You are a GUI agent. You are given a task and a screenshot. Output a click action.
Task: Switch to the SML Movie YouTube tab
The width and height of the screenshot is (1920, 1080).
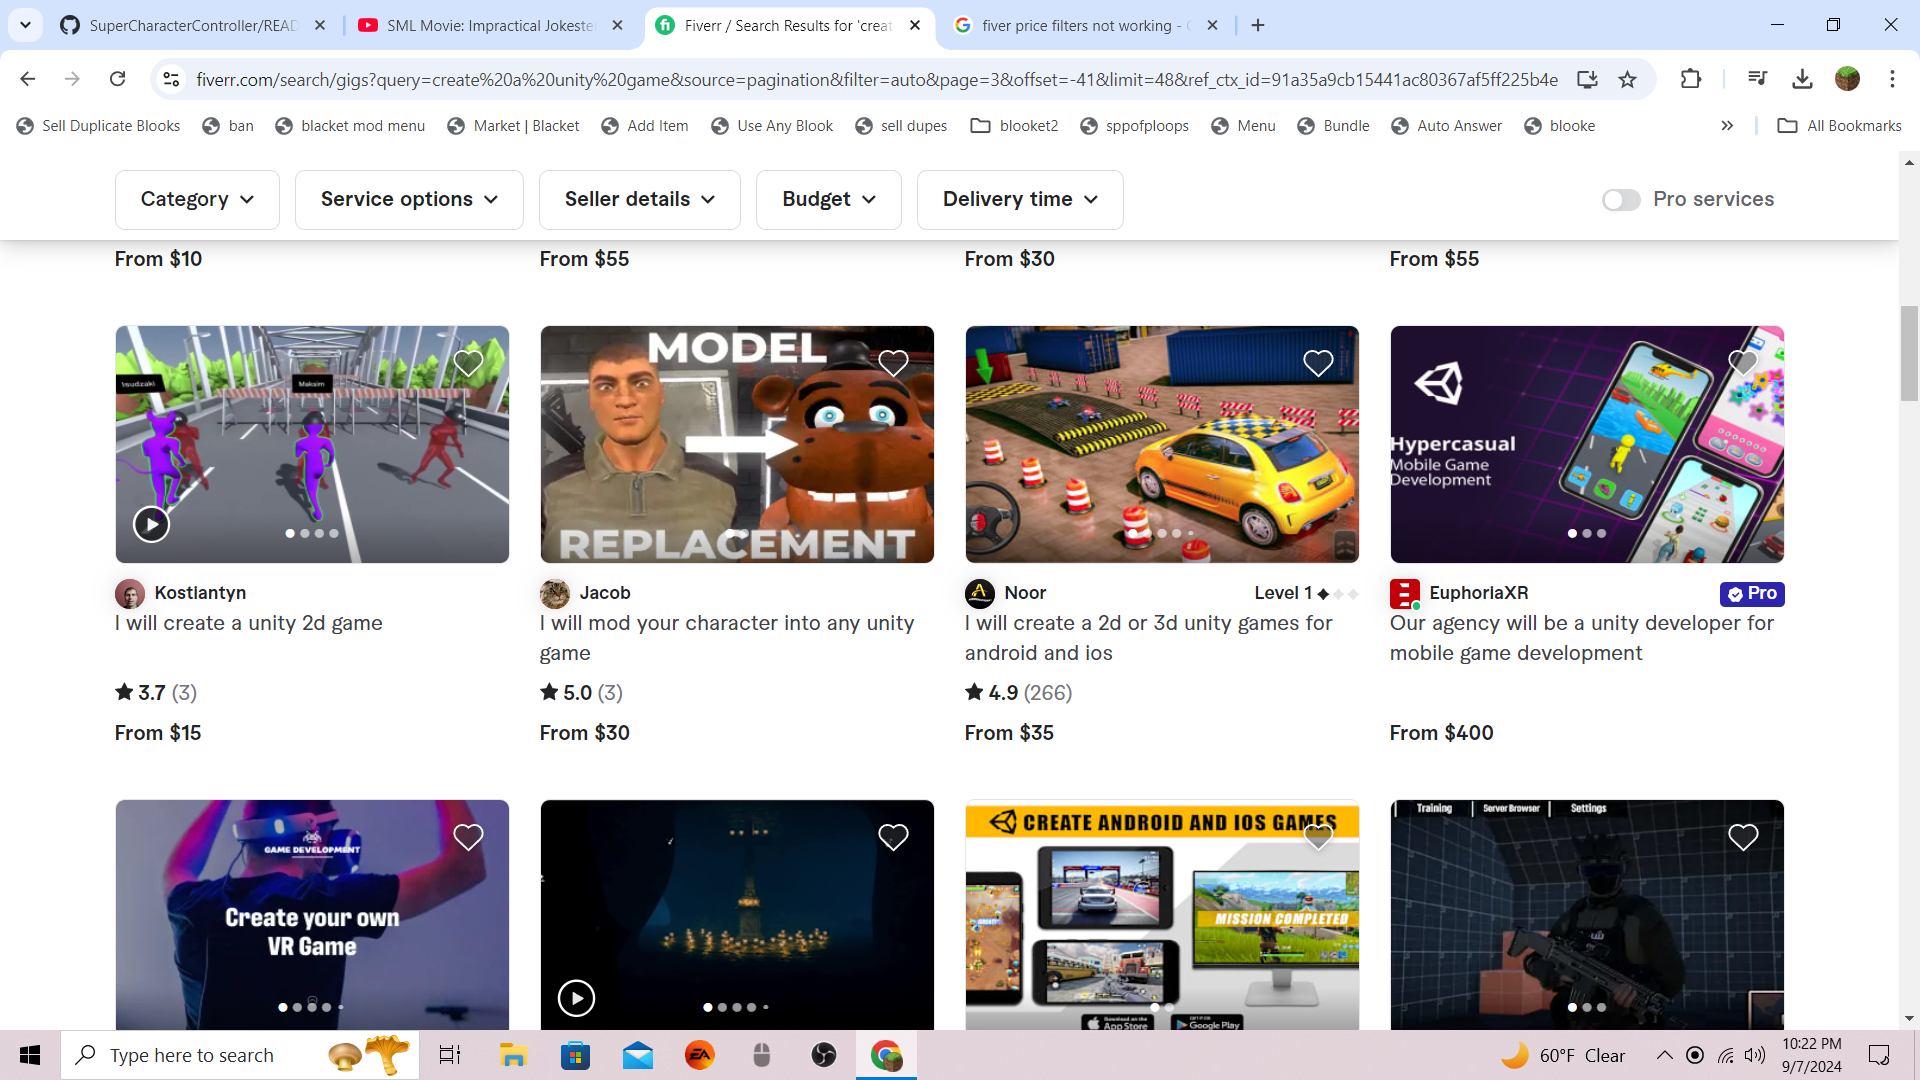coord(490,26)
